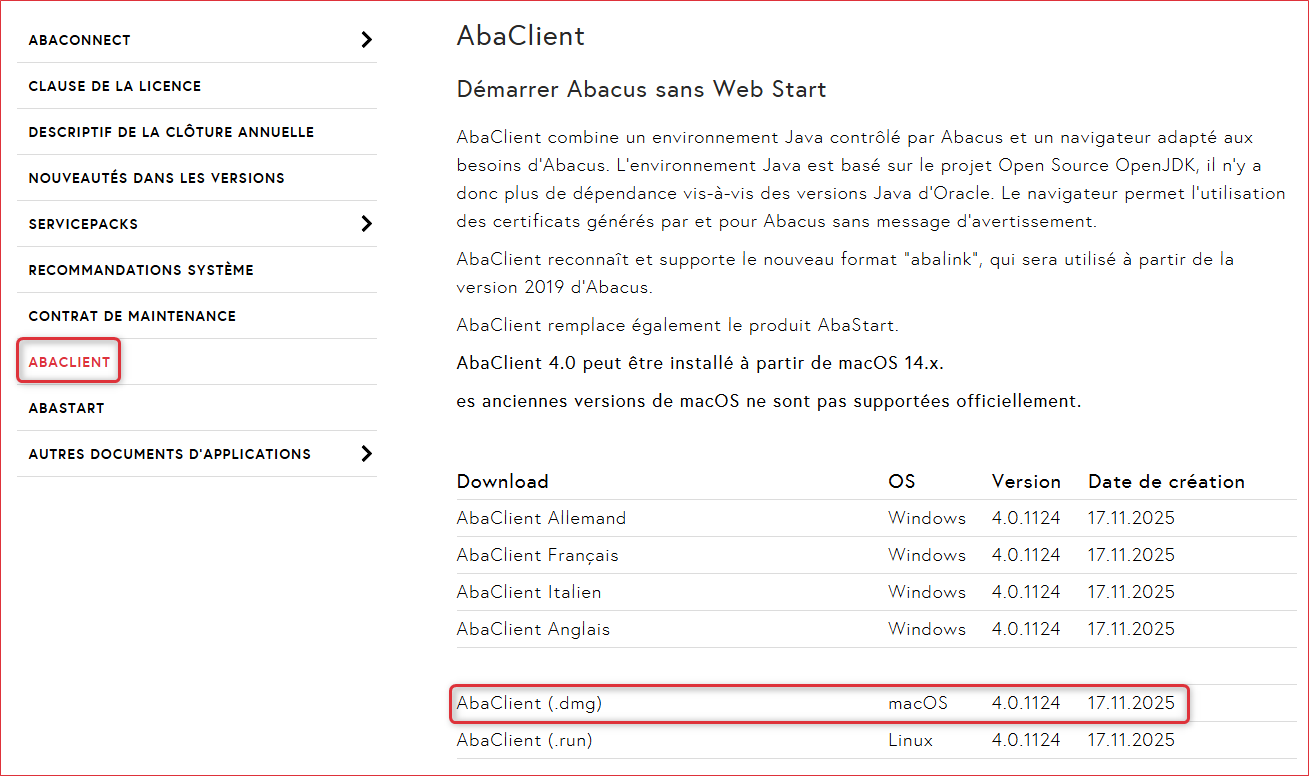
Task: Download AbaClient (.run) for Linux
Action: coord(525,740)
